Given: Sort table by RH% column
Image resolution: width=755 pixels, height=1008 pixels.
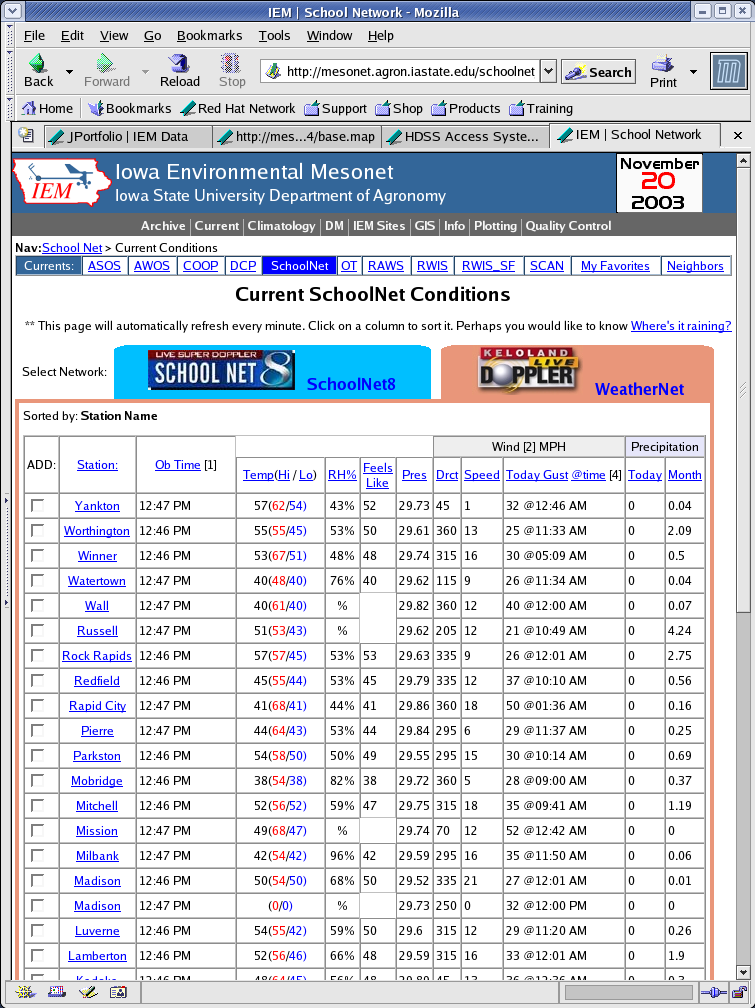Looking at the screenshot, I should 342,475.
